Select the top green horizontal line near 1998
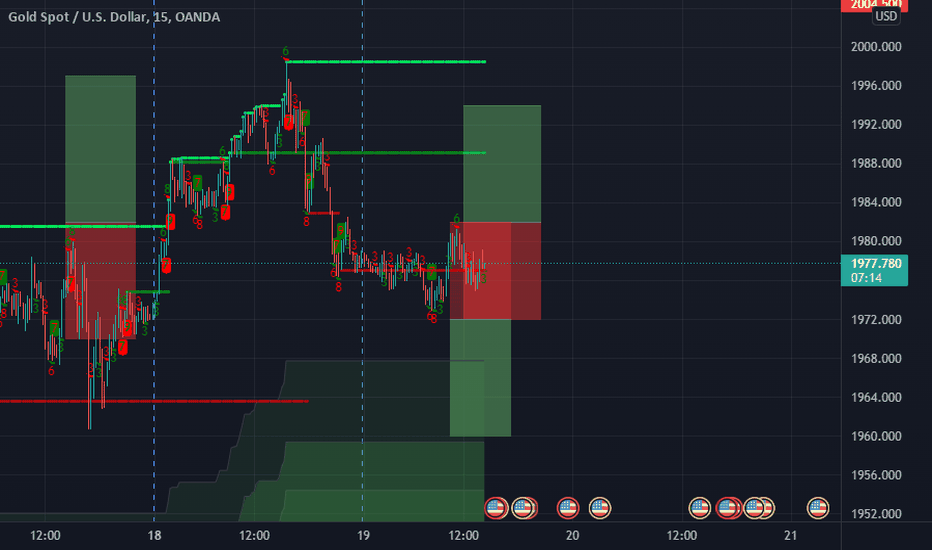Image resolution: width=932 pixels, height=550 pixels. 386,61
